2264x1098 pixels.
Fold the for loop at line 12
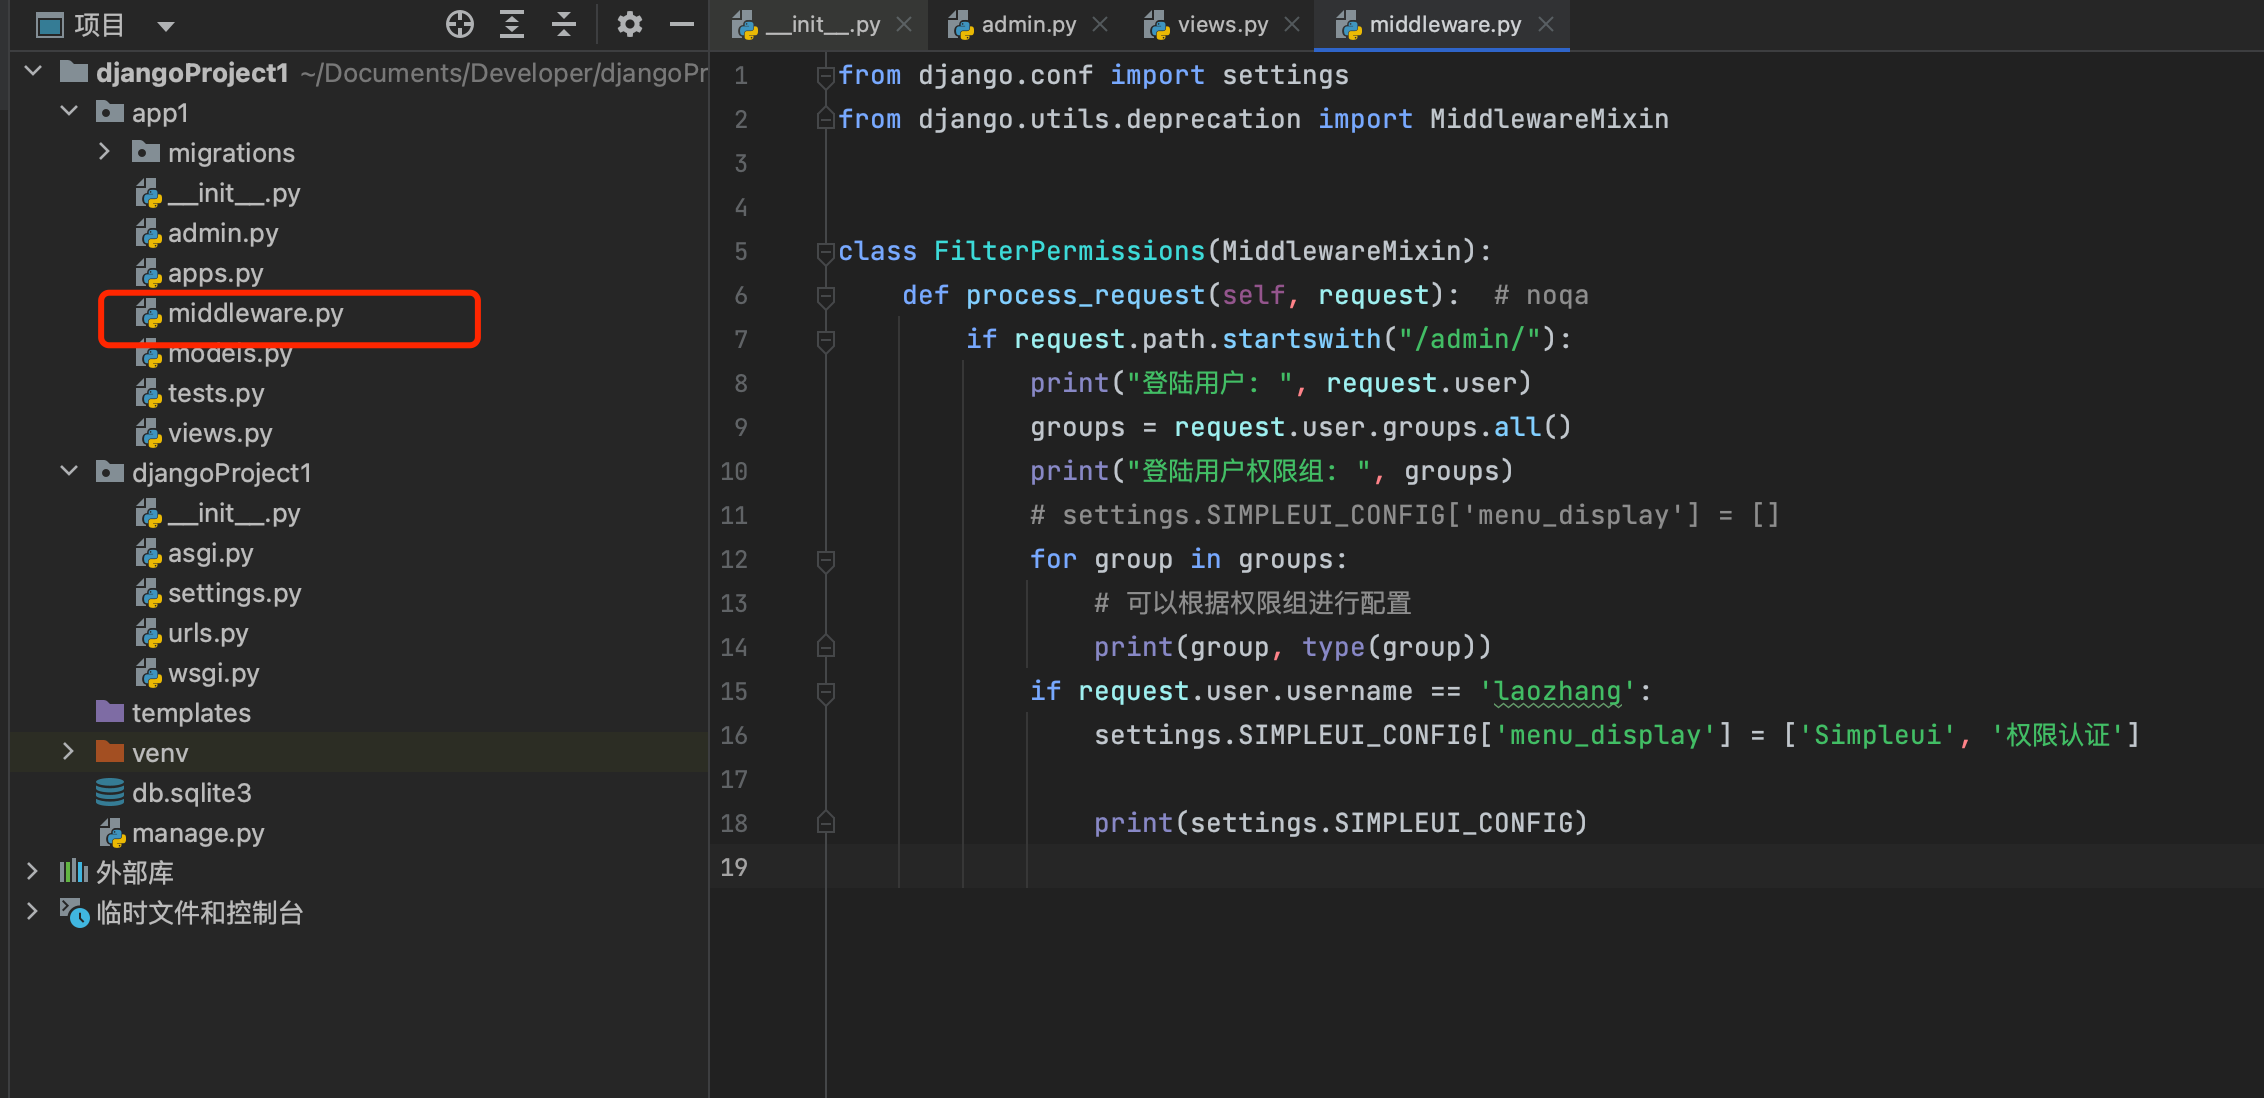pos(826,559)
